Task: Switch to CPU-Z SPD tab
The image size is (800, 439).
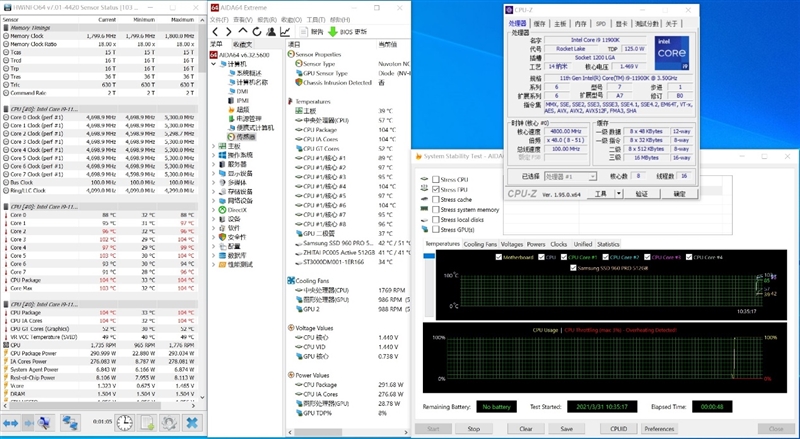Action: (x=601, y=23)
